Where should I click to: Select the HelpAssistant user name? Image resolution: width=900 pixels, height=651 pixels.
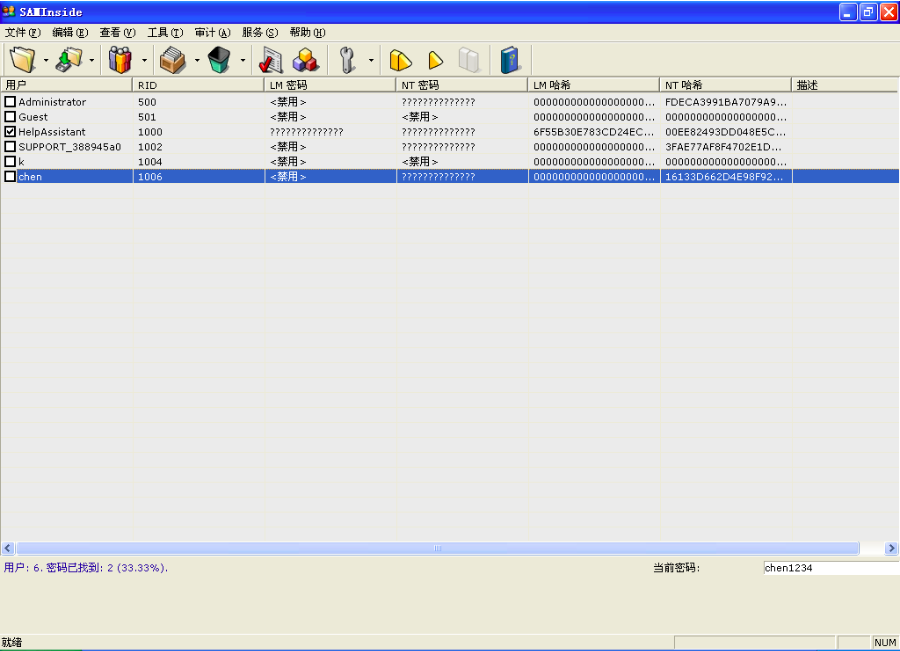52,131
